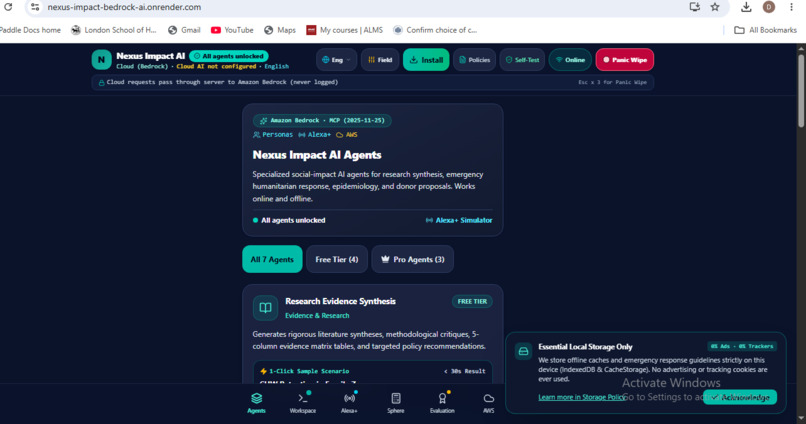The height and width of the screenshot is (424, 806).
Task: Click the book icon of Research Evidence Synthesis
Action: [265, 308]
